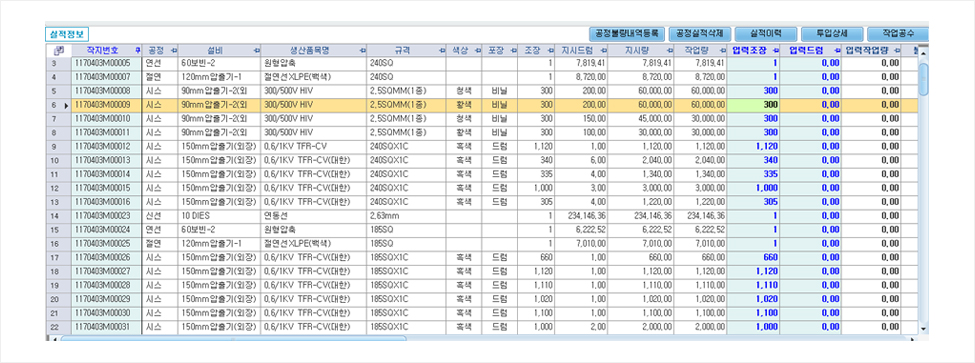Click the grid corner select-all icon
Image resolution: width=975 pixels, height=363 pixels.
click(x=58, y=50)
